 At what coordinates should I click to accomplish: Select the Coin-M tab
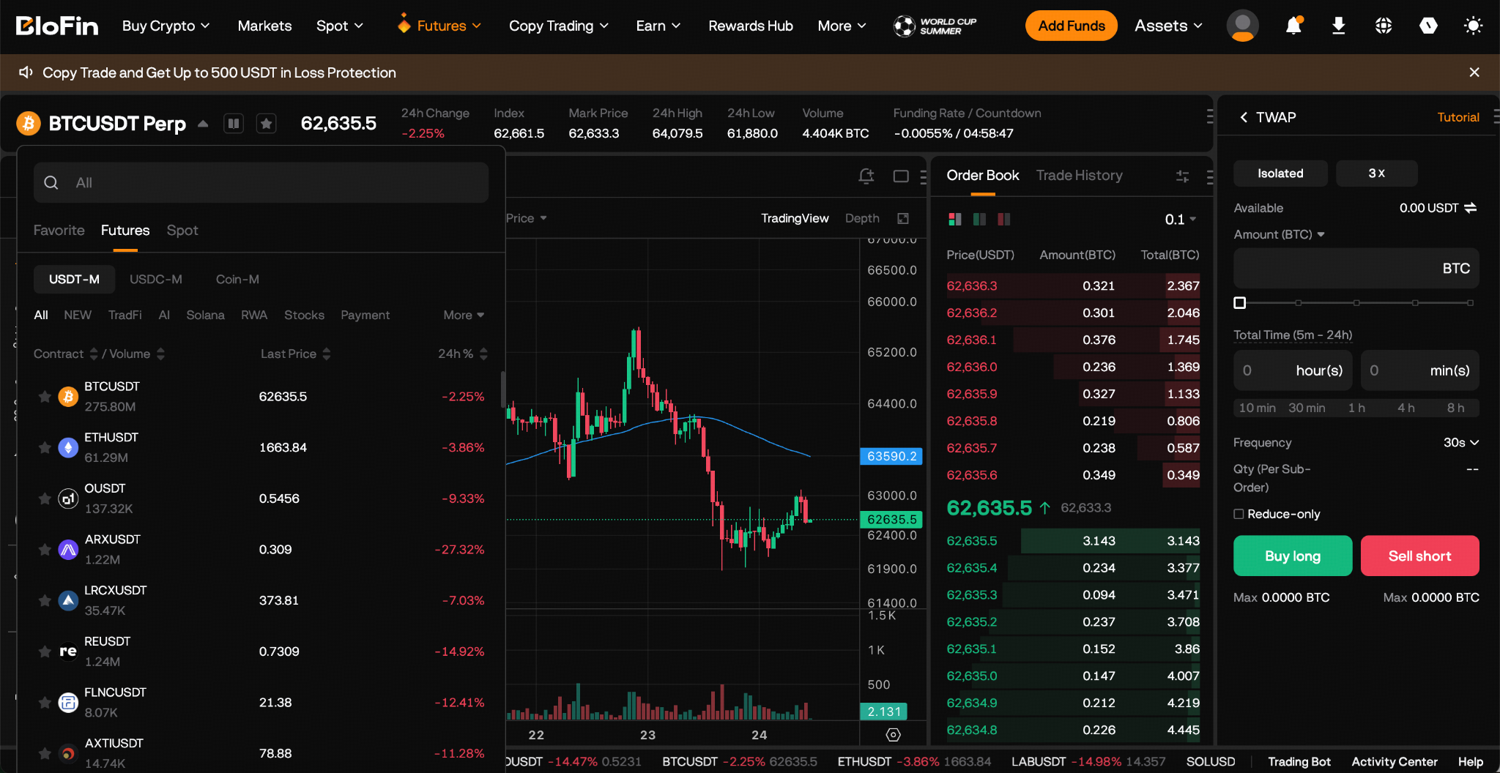237,279
